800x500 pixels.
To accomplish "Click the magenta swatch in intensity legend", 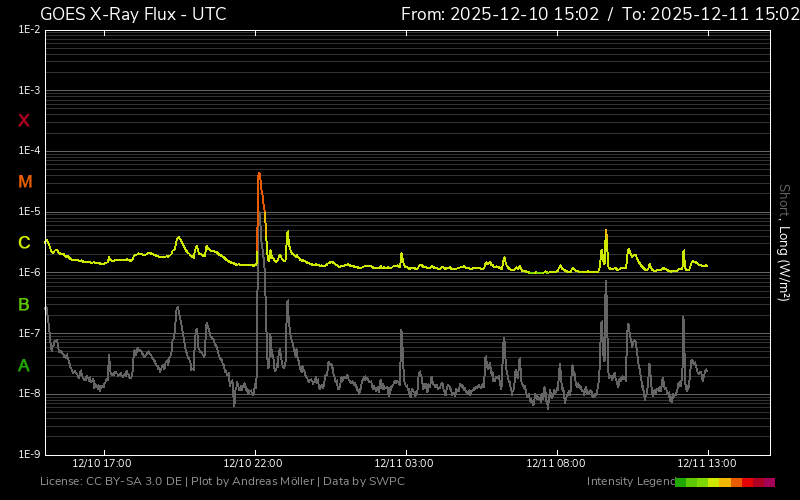I will [769, 482].
